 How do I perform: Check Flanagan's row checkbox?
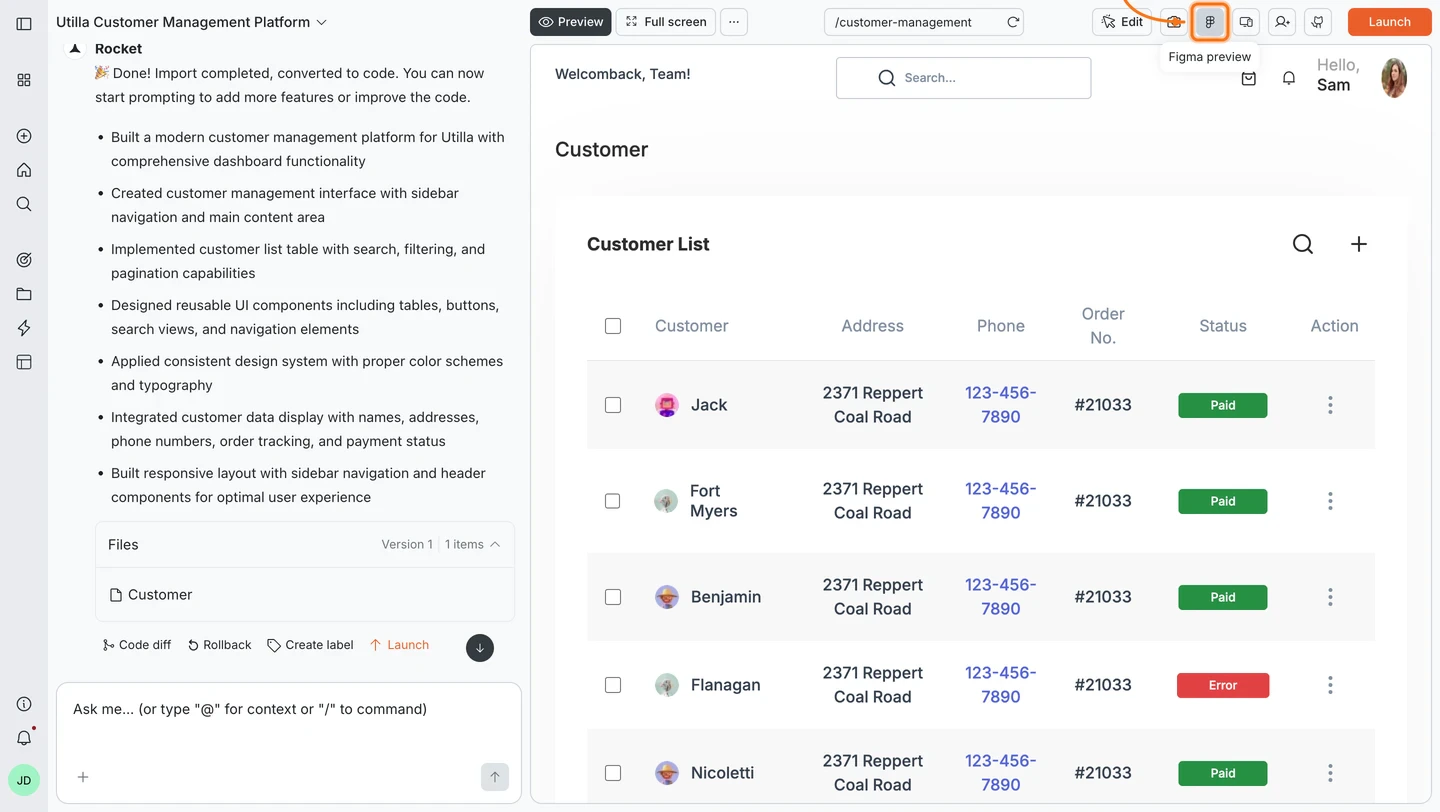point(613,685)
